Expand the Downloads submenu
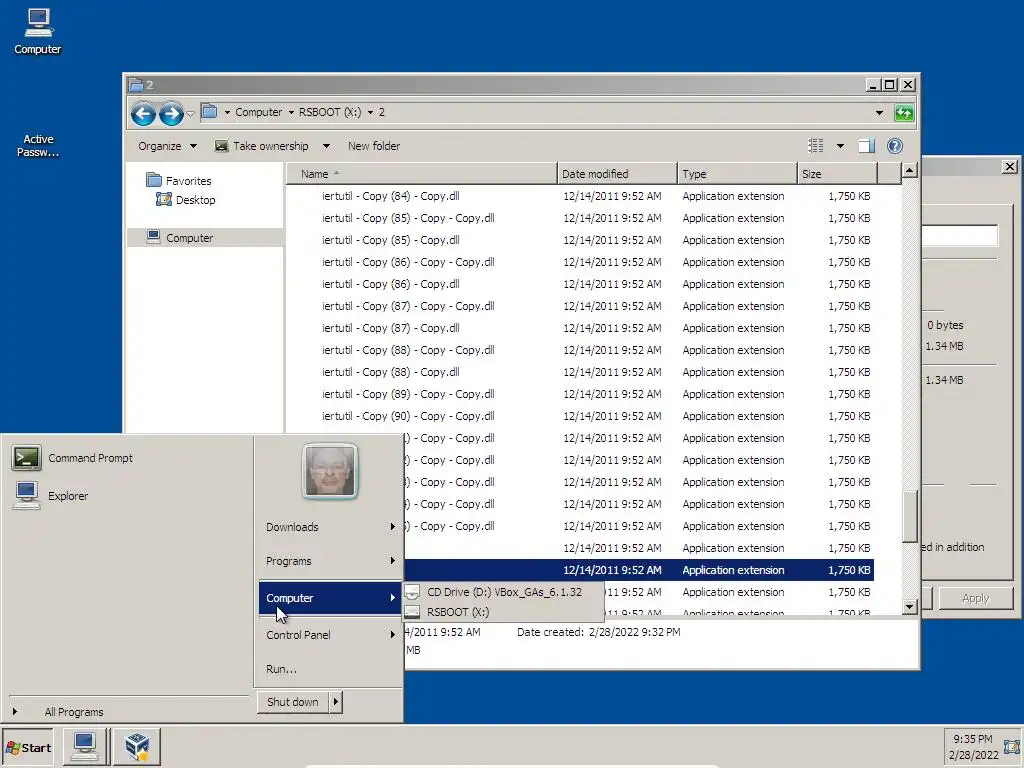Image resolution: width=1024 pixels, height=768 pixels. click(330, 527)
